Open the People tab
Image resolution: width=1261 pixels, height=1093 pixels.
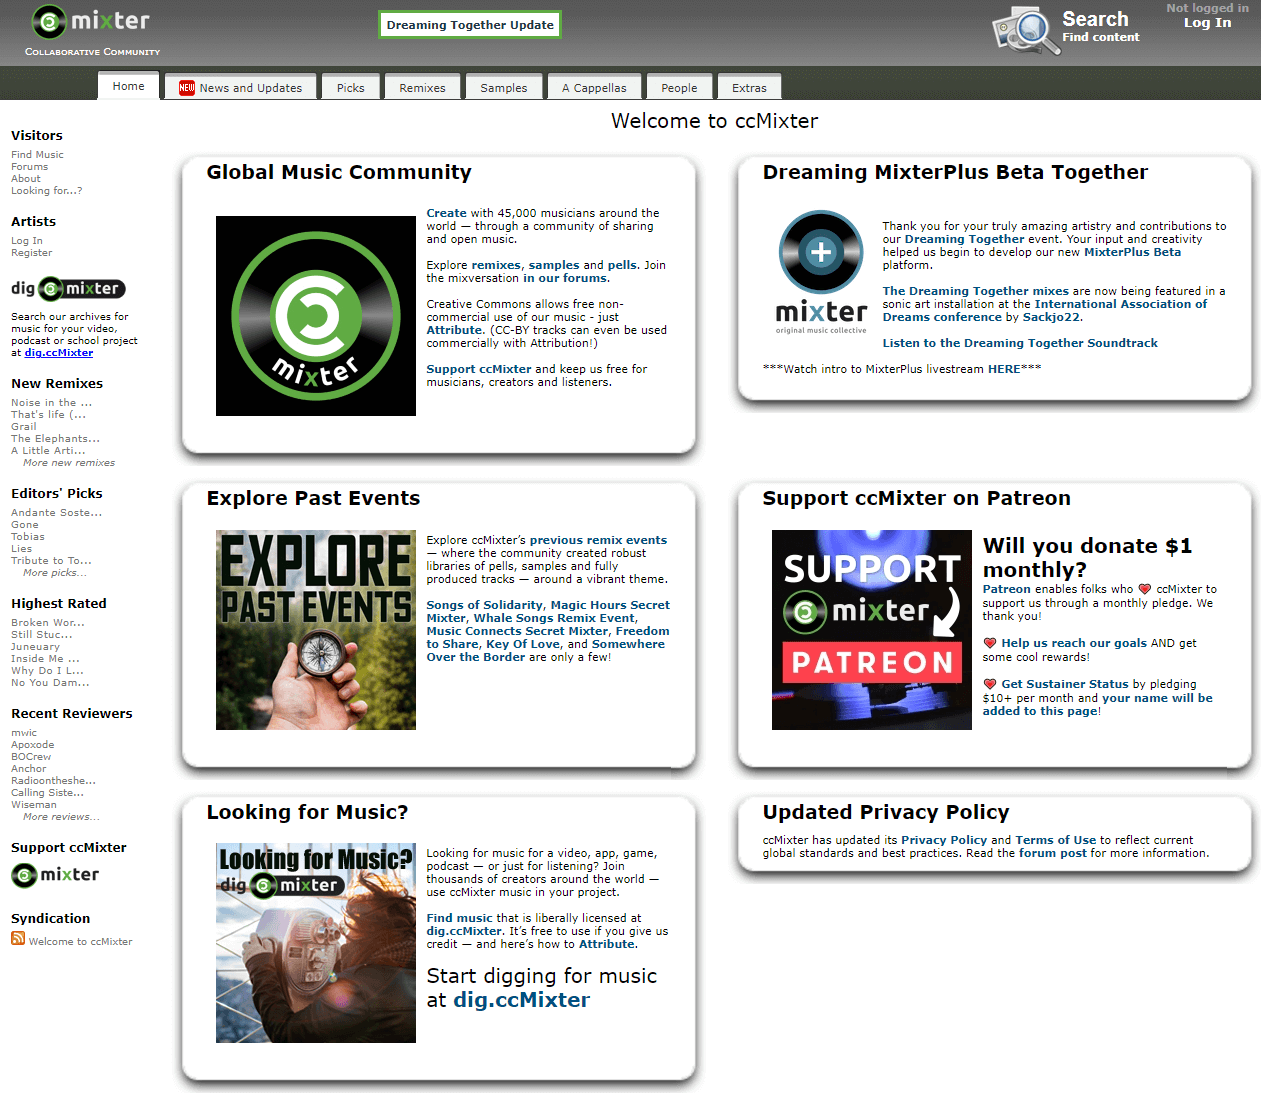click(x=679, y=88)
